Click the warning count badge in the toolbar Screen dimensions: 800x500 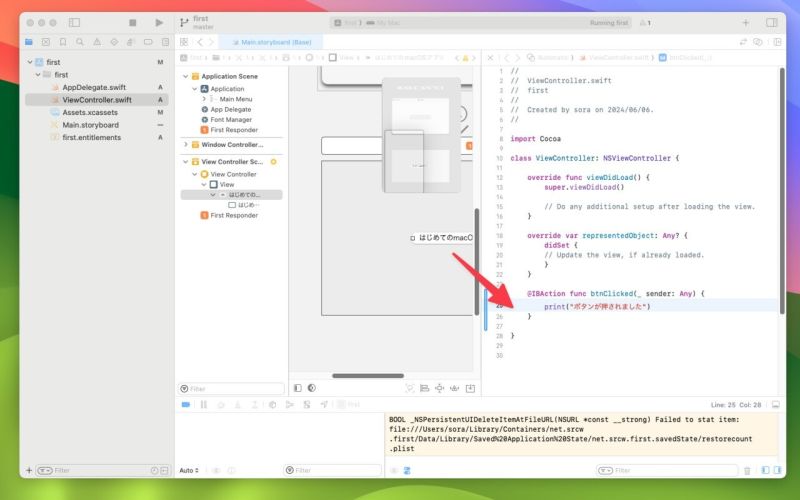[x=645, y=22]
